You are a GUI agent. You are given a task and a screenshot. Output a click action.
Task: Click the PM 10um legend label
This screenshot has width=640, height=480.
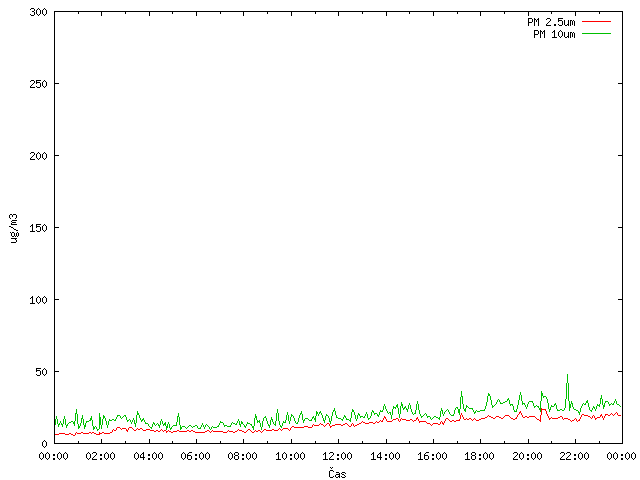click(554, 34)
